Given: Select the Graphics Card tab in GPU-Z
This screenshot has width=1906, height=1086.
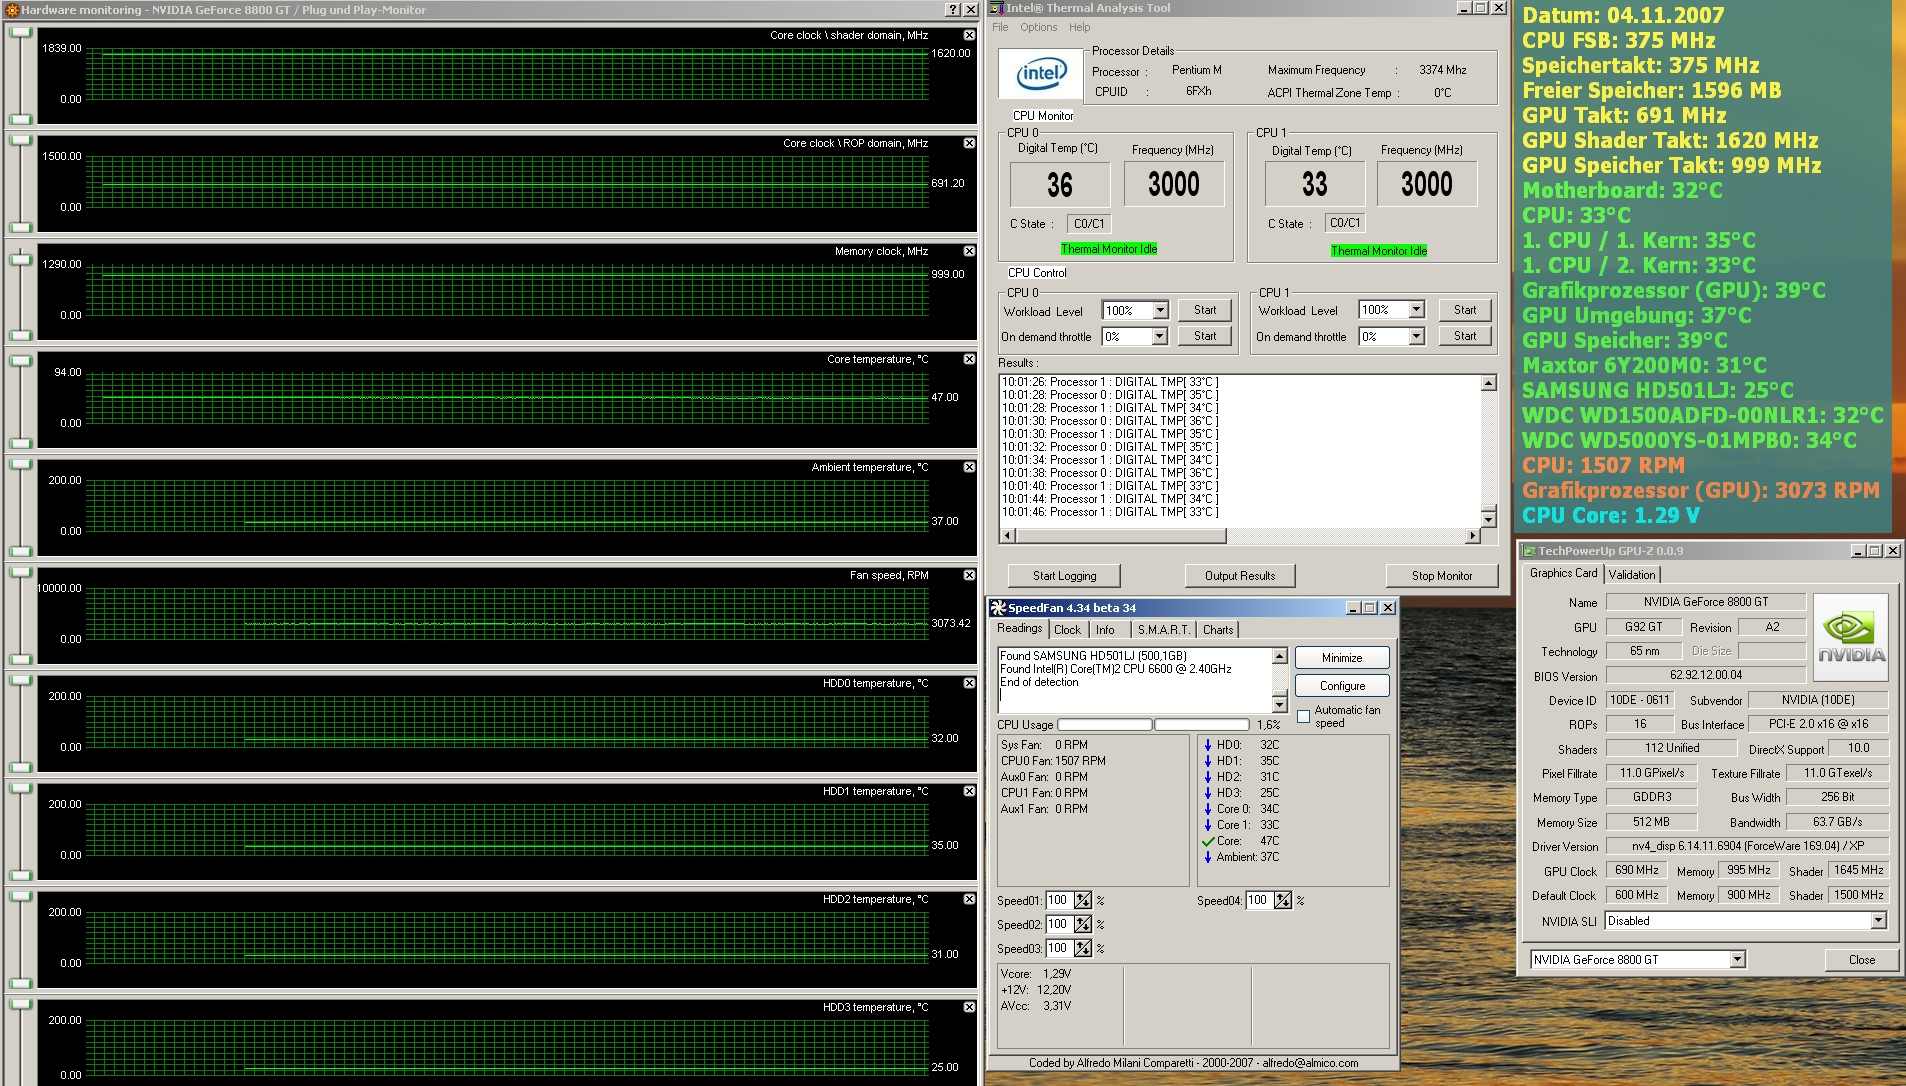Looking at the screenshot, I should [1563, 573].
